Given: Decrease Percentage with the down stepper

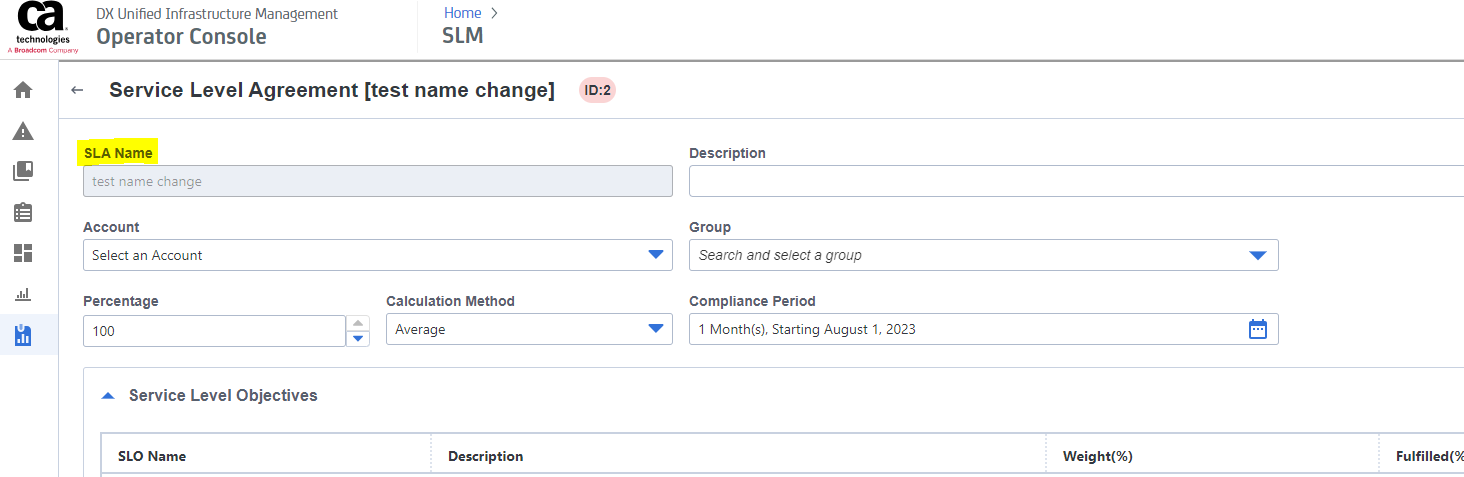Looking at the screenshot, I should 358,338.
